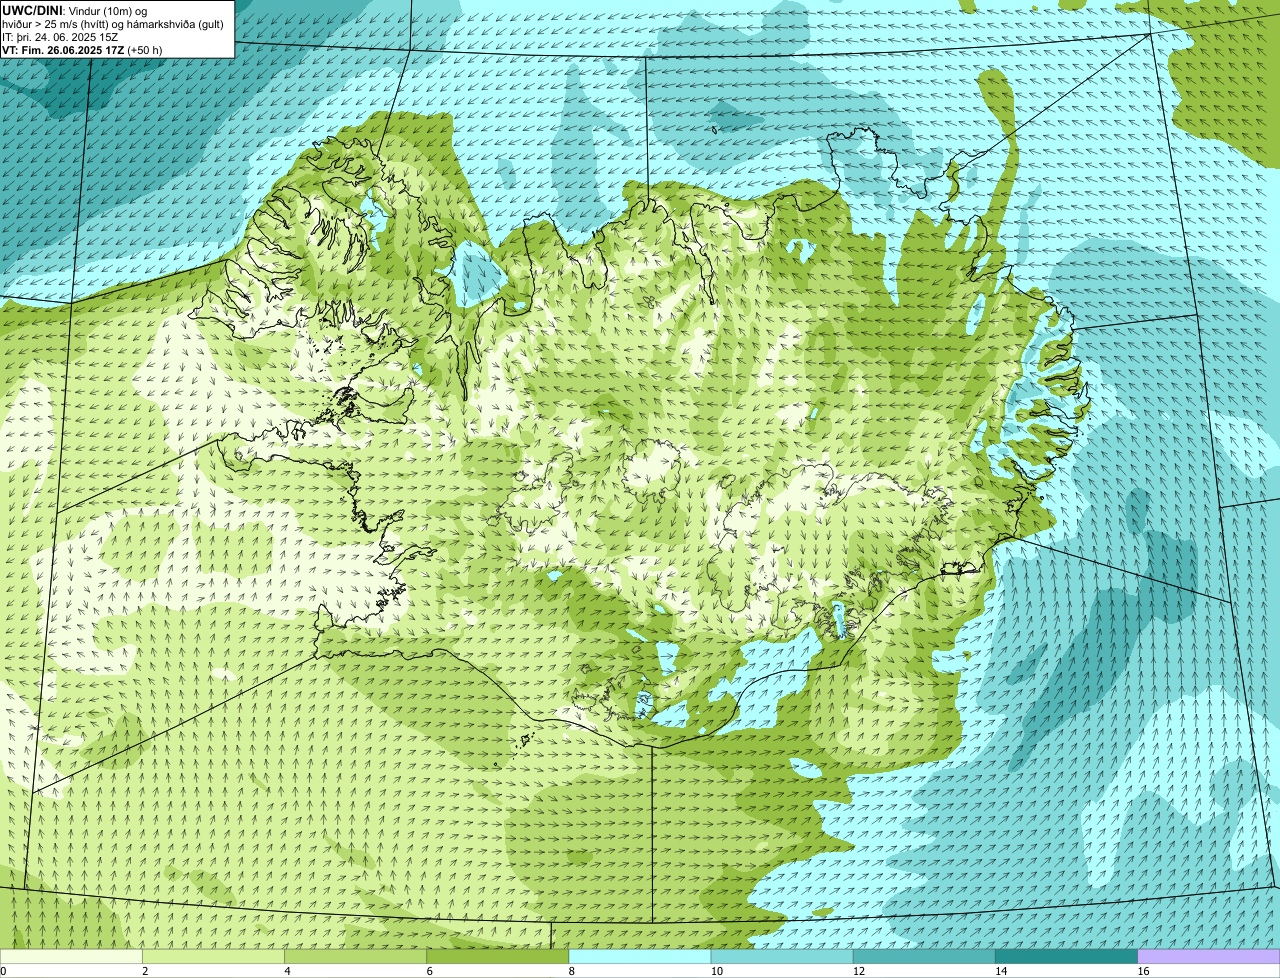Click the "hviður > 25 m/s (hvítt)" legend line
The width and height of the screenshot is (1280, 978).
pyautogui.click(x=113, y=23)
